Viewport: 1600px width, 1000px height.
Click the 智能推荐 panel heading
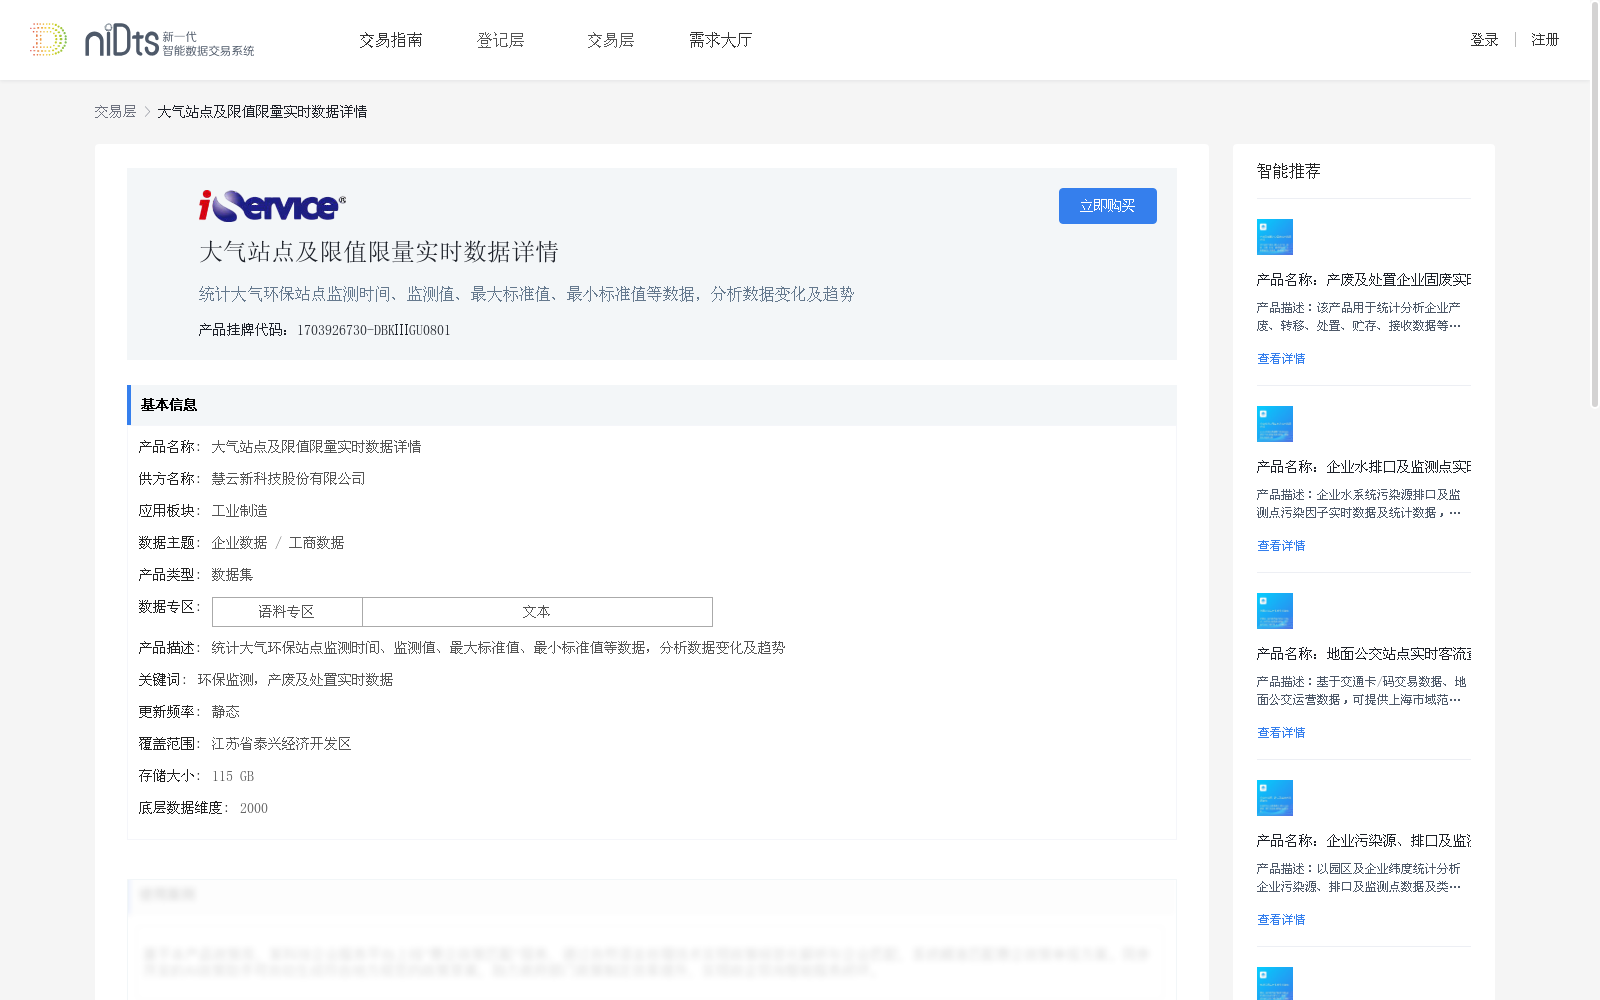[x=1289, y=171]
